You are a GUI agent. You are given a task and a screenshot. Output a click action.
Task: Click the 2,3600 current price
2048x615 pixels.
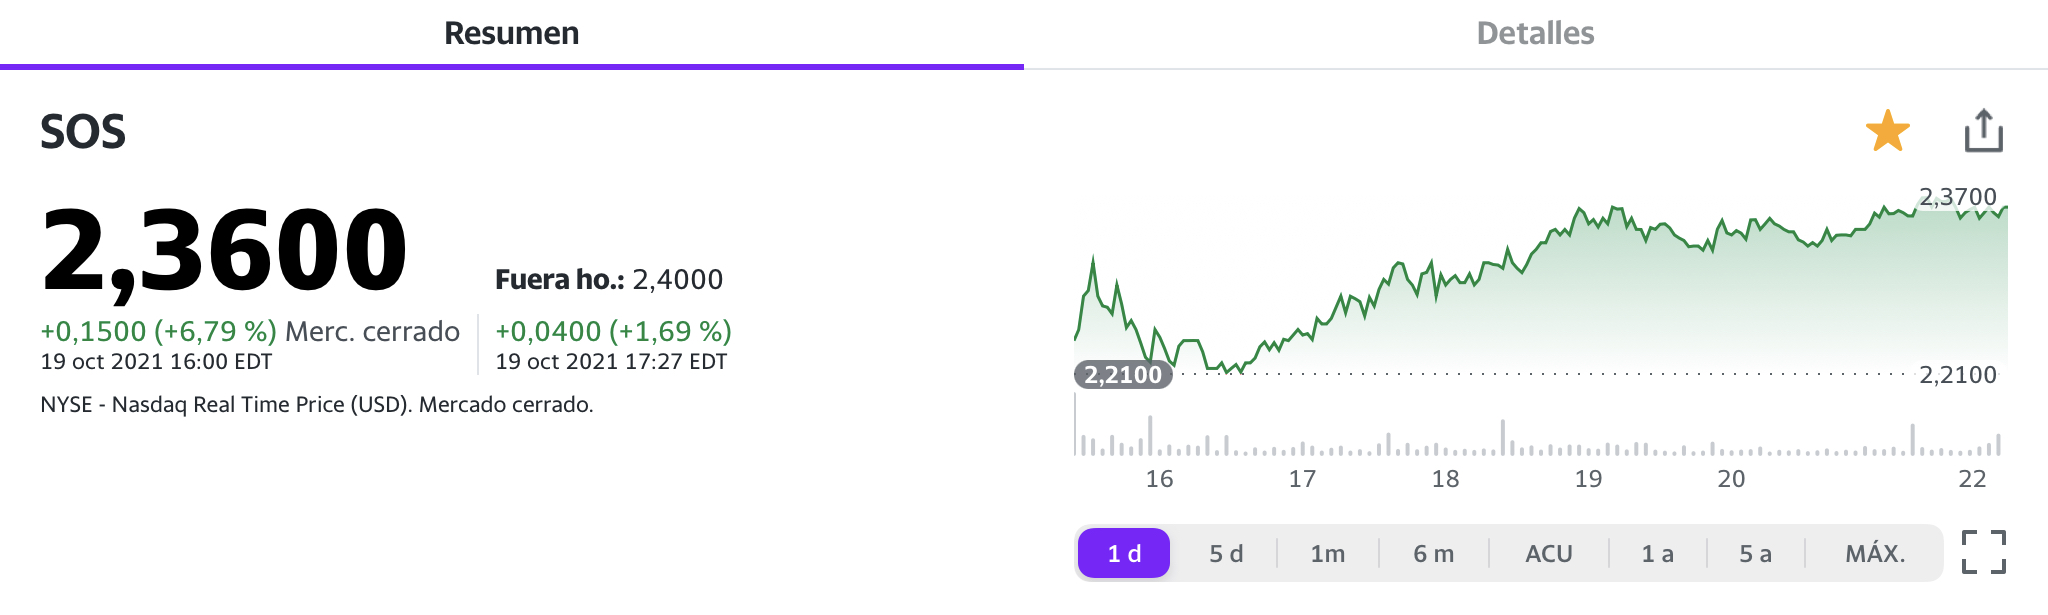[224, 249]
